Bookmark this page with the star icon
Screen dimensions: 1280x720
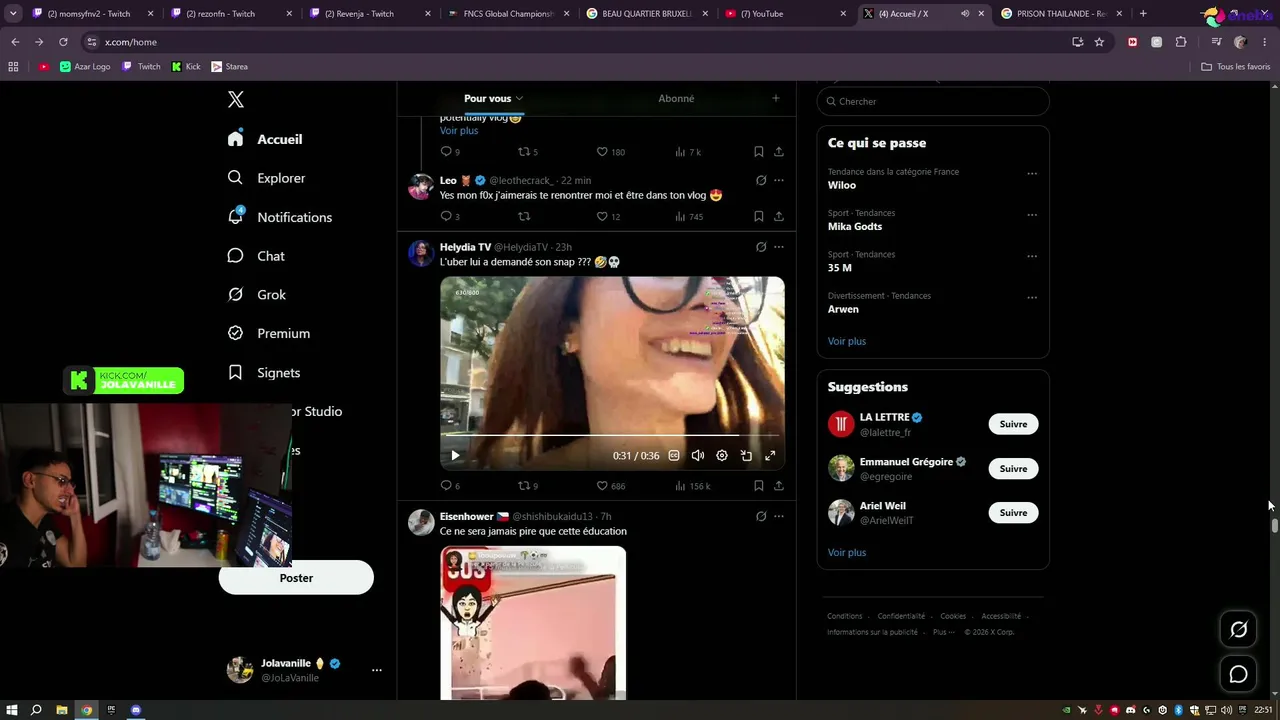1099,42
